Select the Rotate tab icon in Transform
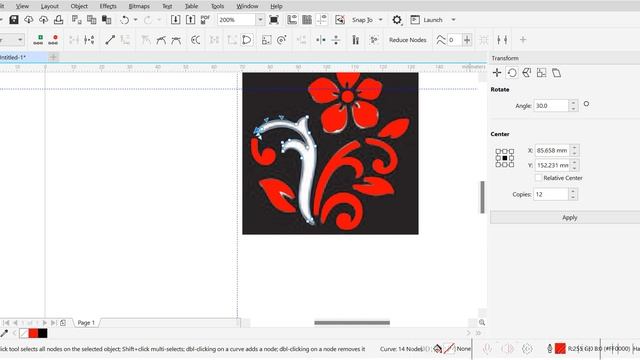Screen dimensions: 640x360 tap(512, 73)
